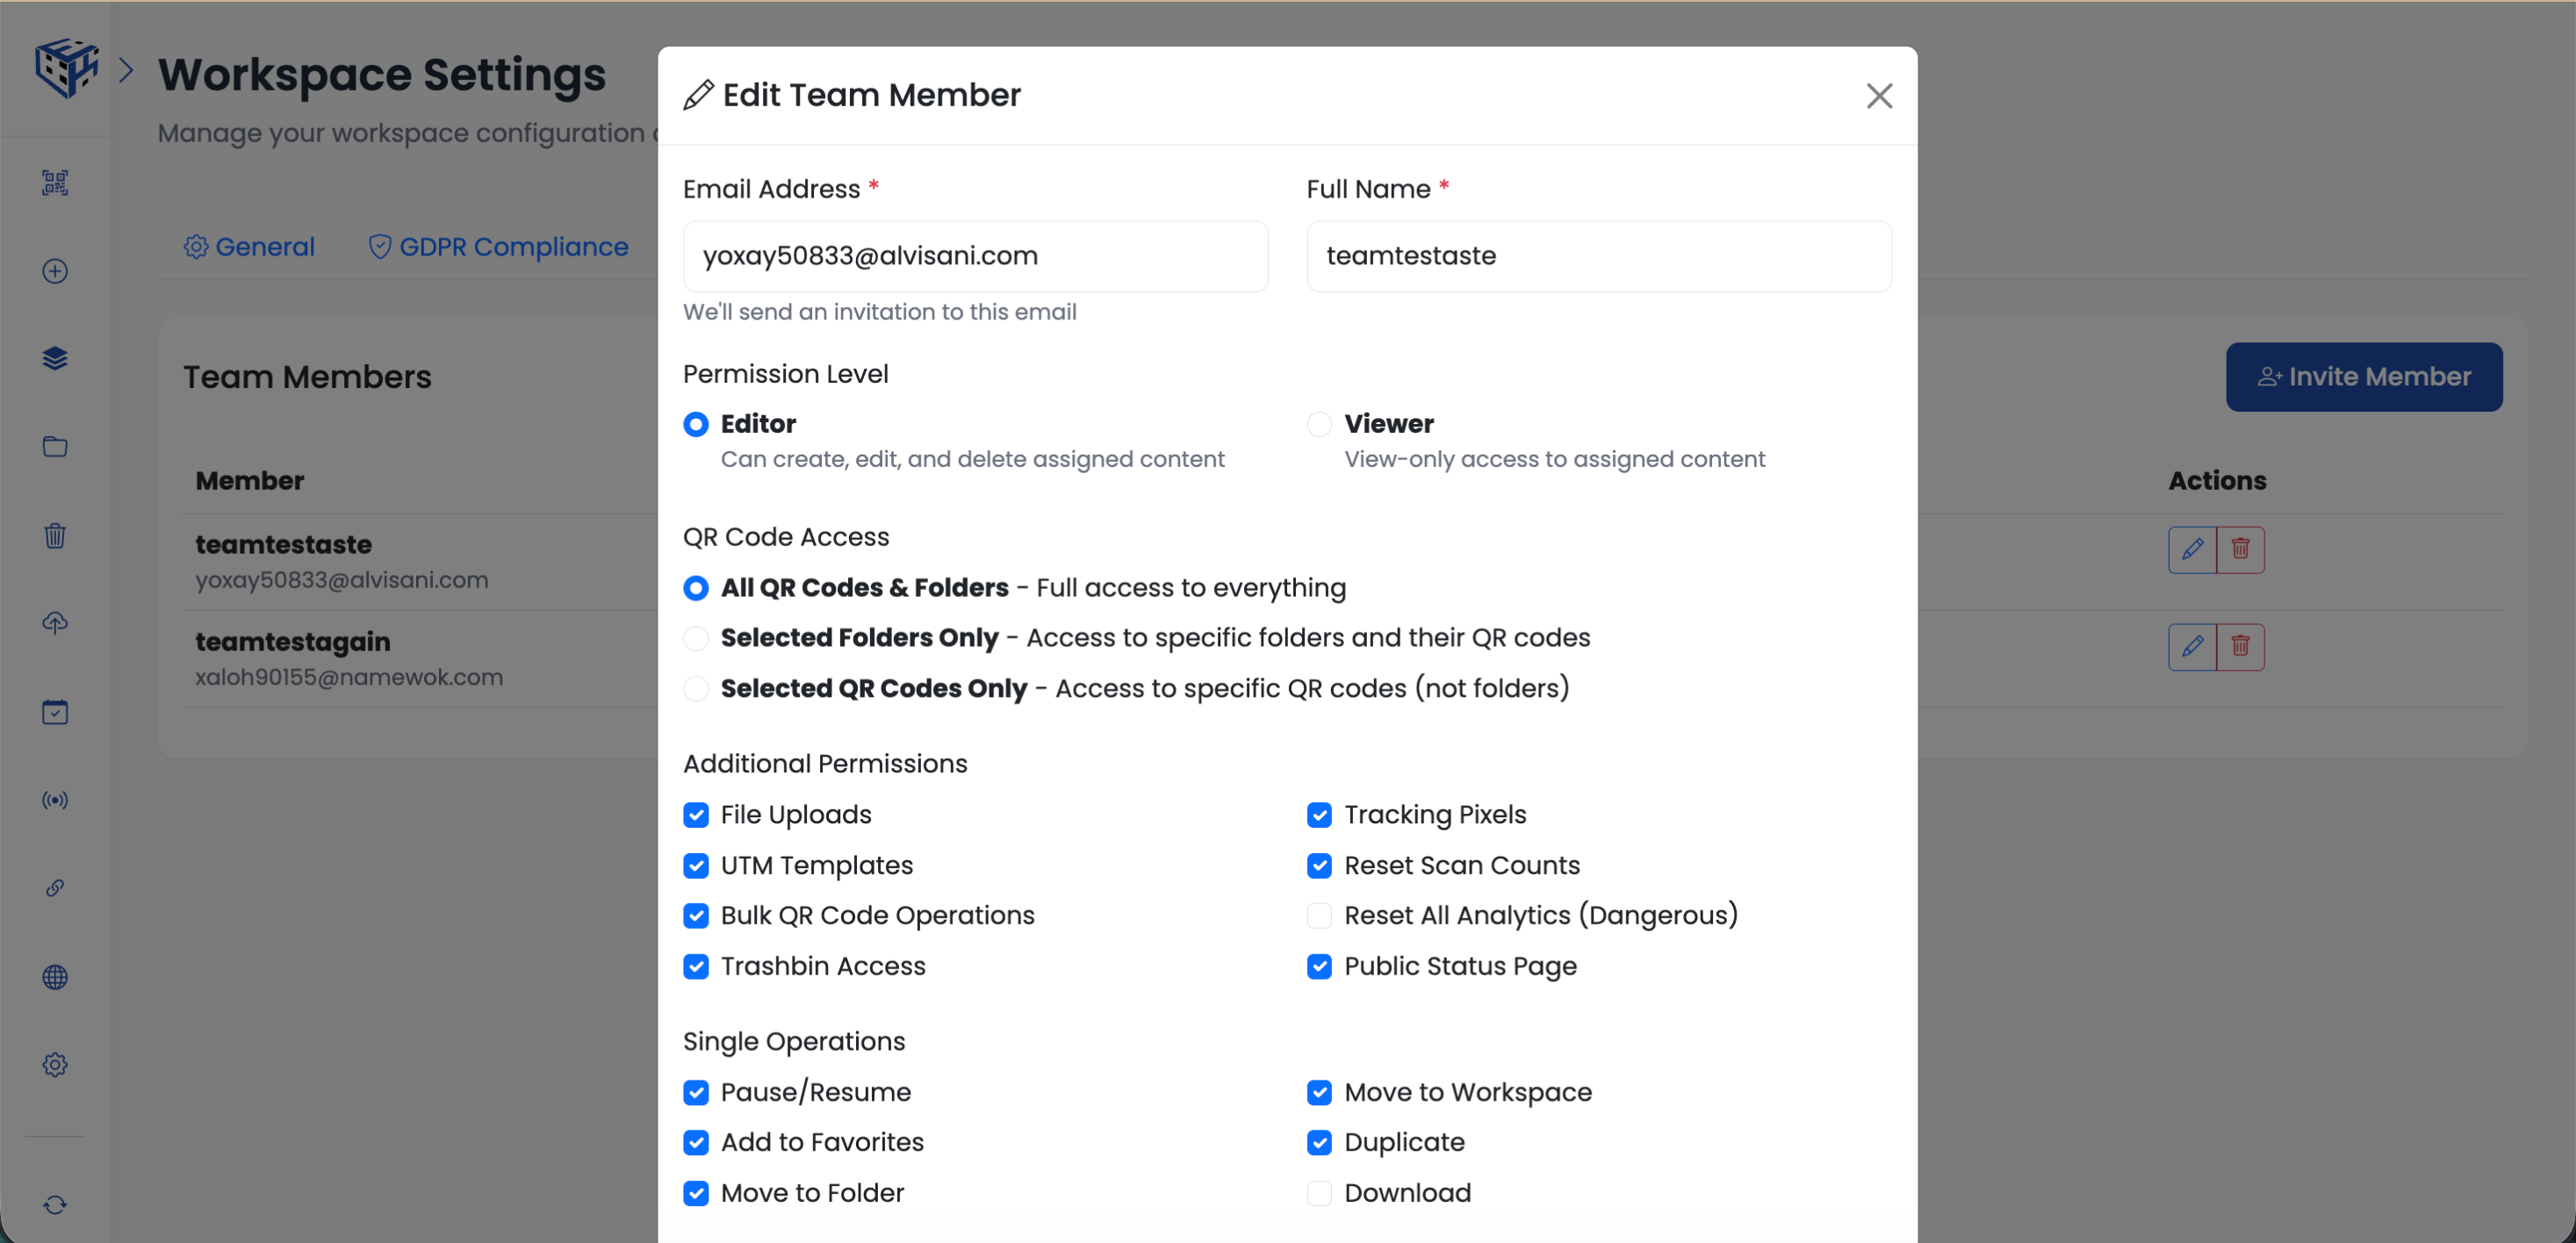Open Bulk Operations via the layers icon
This screenshot has width=2576, height=1243.
55,359
